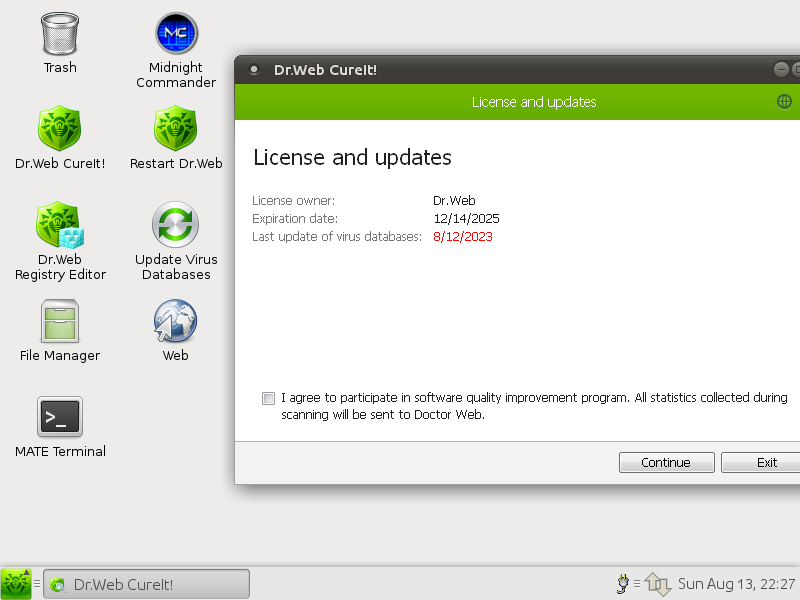Launch Midnight Commander from desktop

click(x=176, y=34)
